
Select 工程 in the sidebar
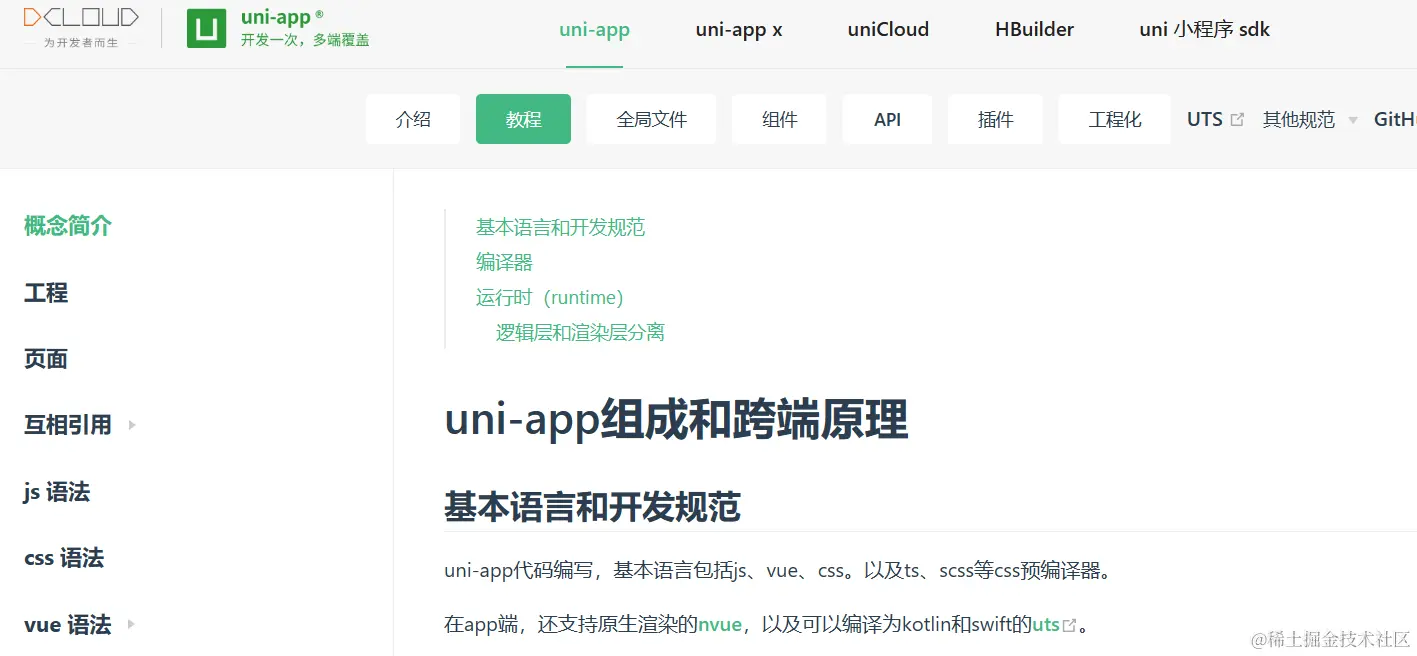(x=46, y=293)
